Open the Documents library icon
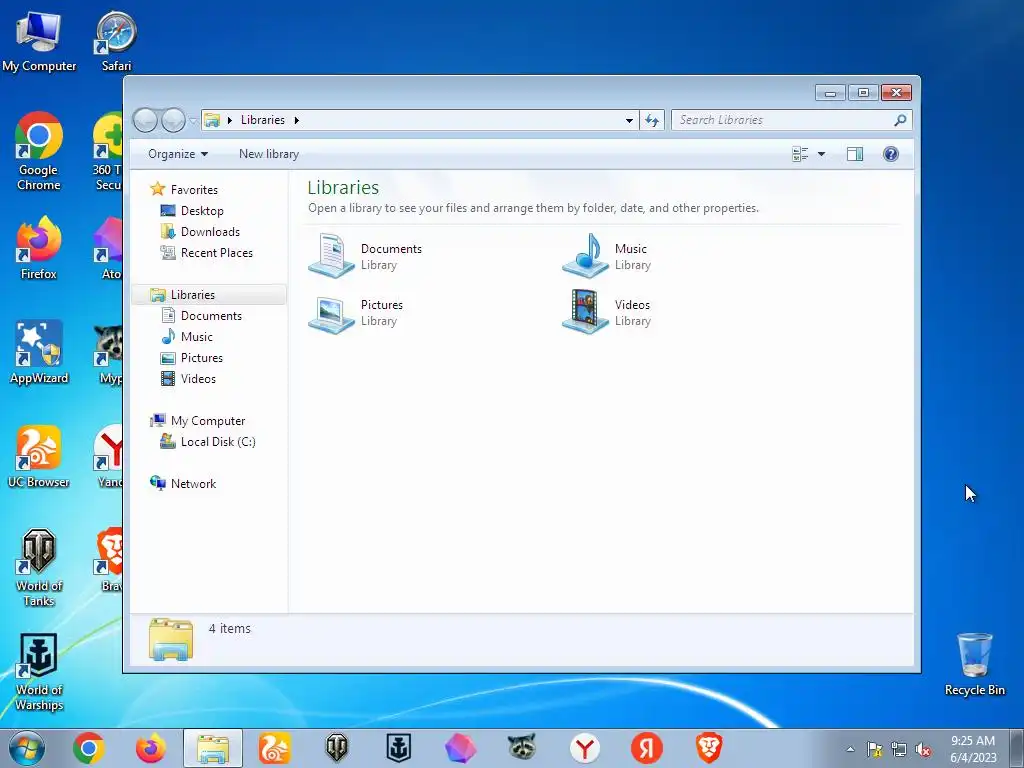The width and height of the screenshot is (1024, 768). pyautogui.click(x=332, y=256)
